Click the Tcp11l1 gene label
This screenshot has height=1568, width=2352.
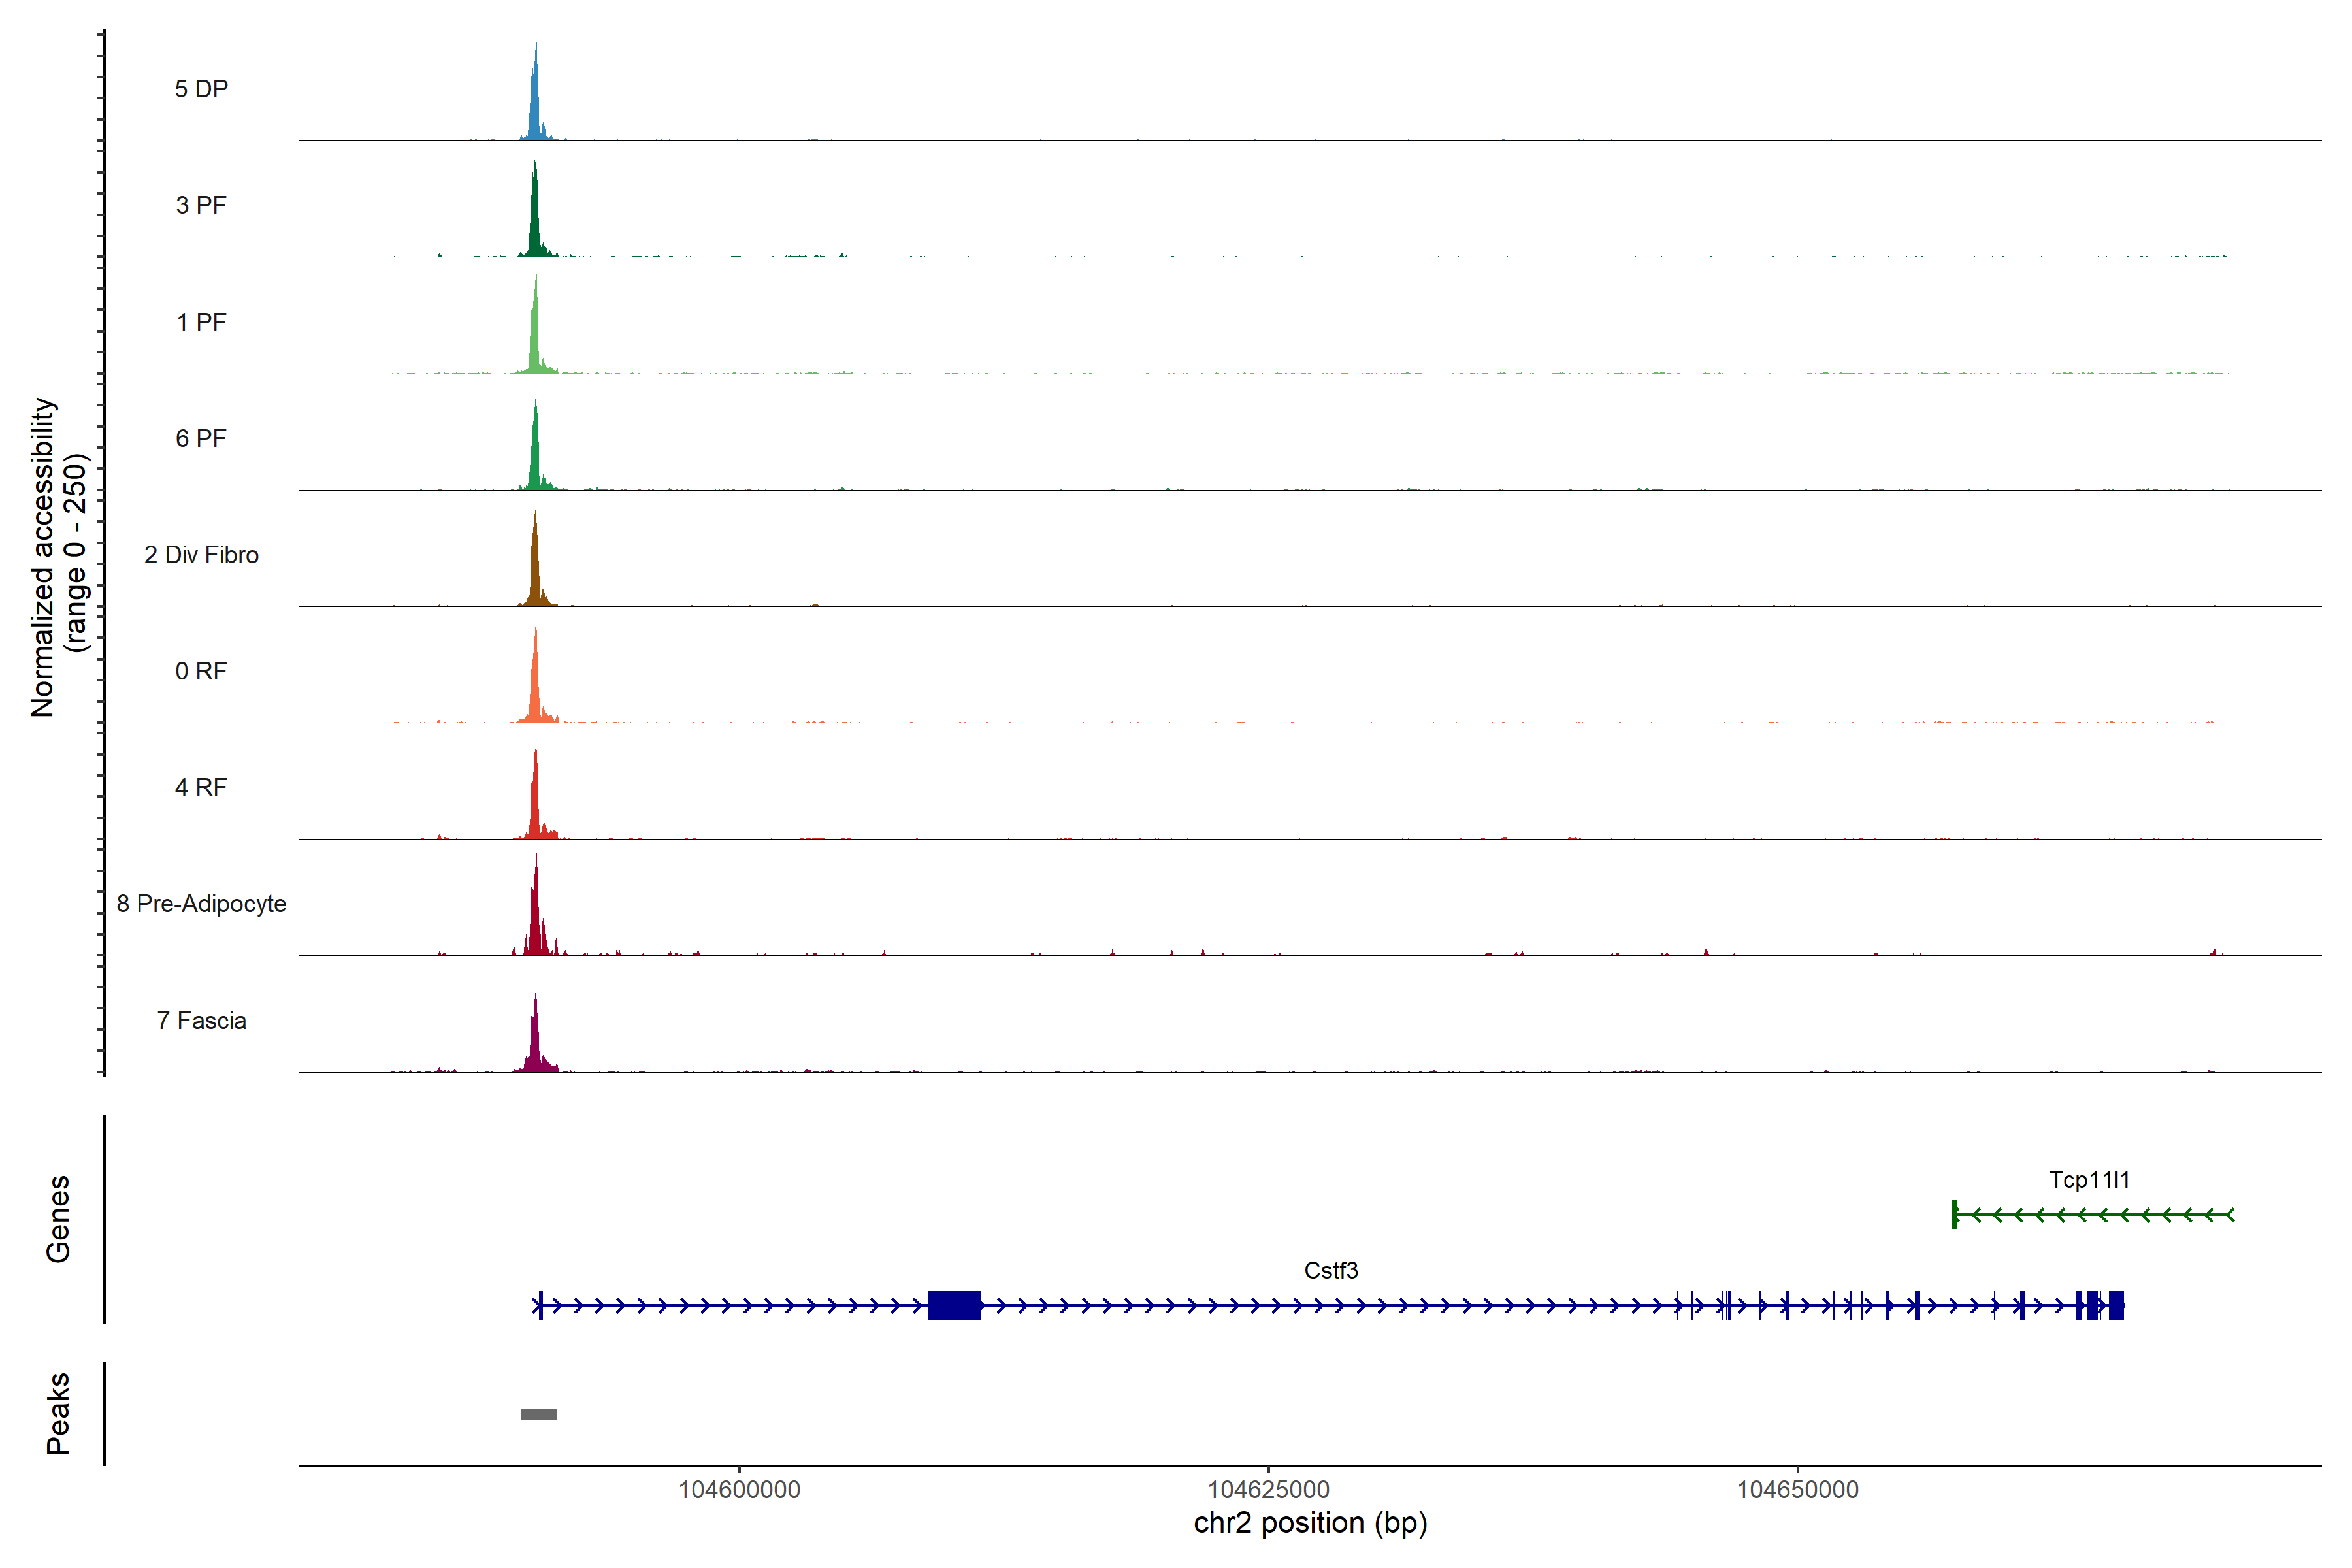(x=2089, y=1180)
